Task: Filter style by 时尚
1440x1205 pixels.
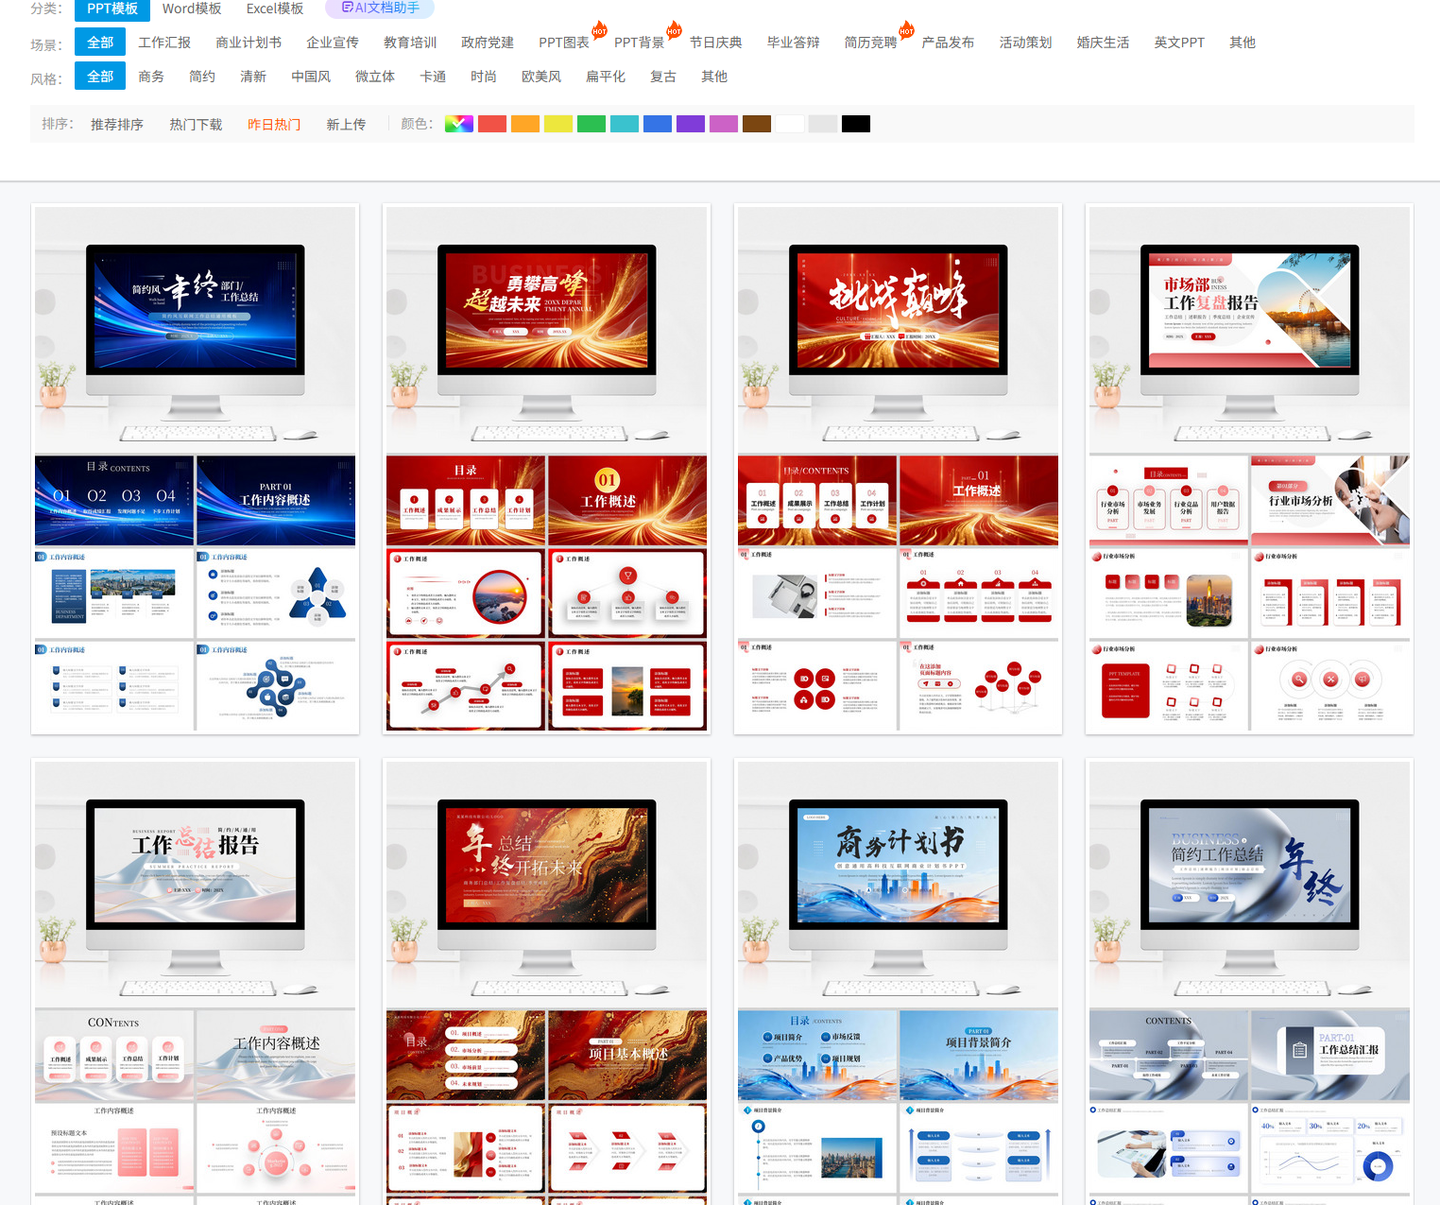Action: (x=484, y=77)
